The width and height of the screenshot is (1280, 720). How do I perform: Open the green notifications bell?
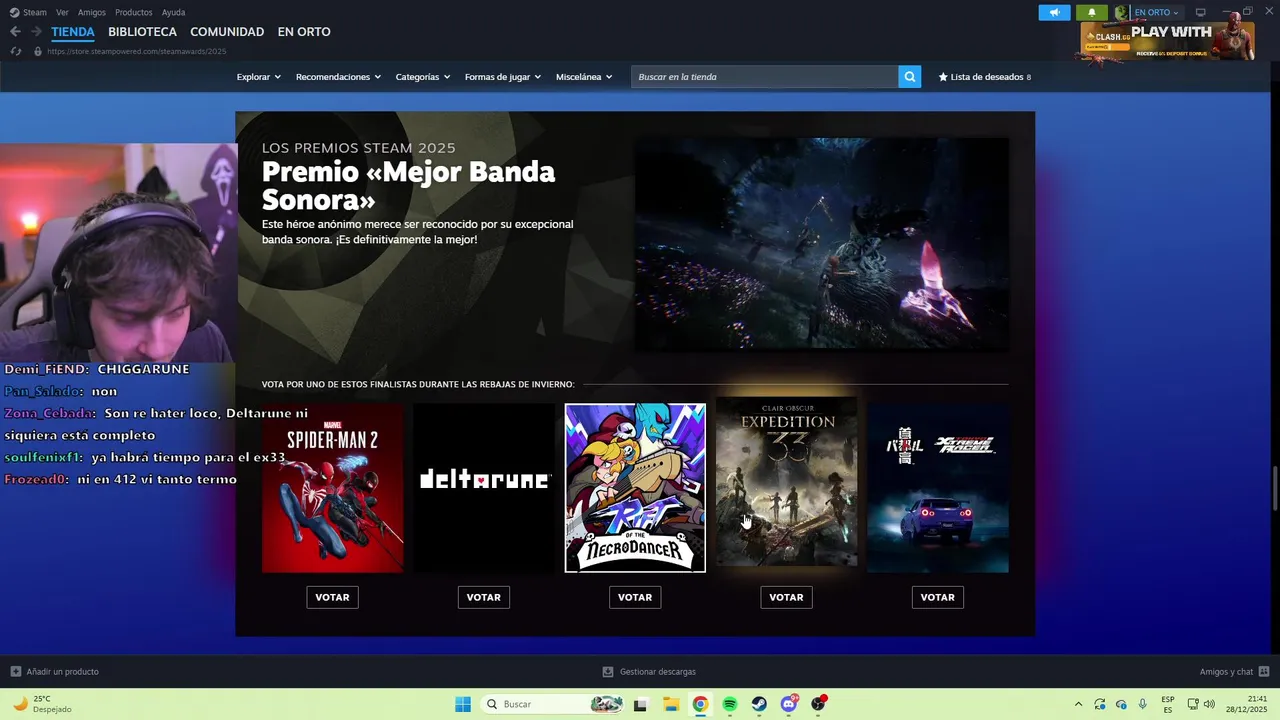[1091, 12]
